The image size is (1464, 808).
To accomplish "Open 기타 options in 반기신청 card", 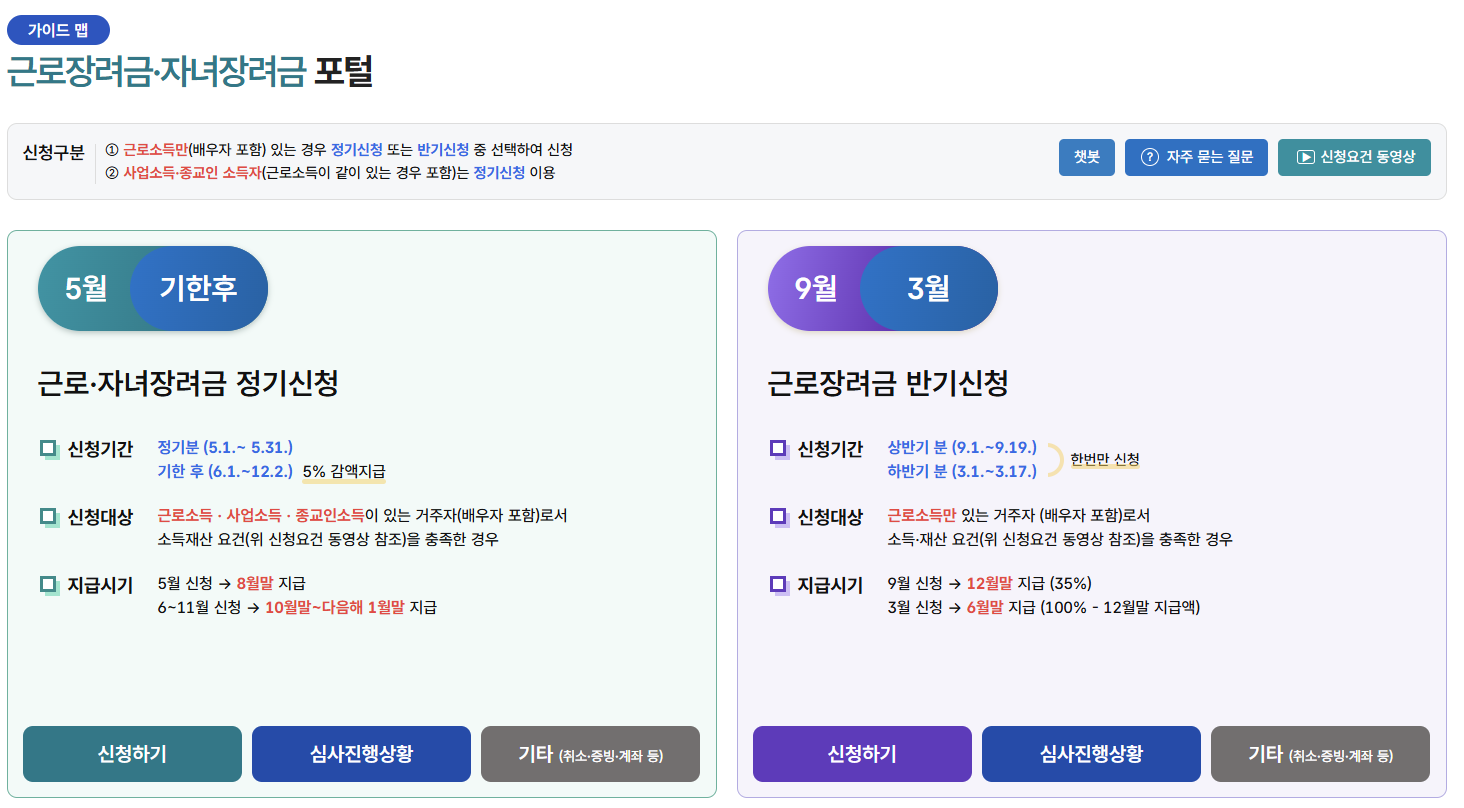I will click(x=1320, y=754).
